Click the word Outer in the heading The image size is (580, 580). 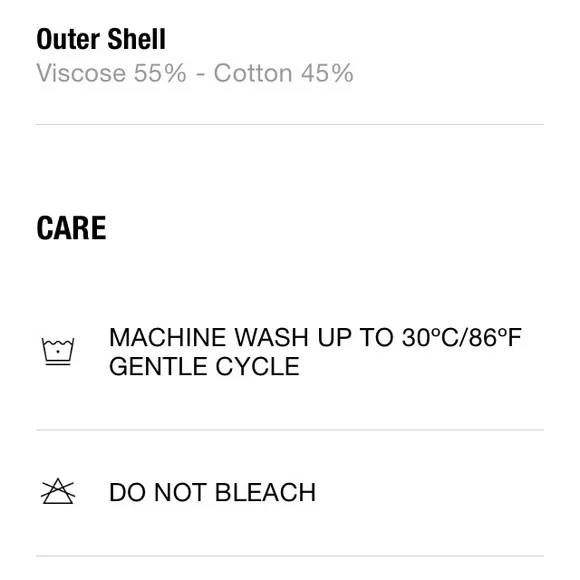point(68,39)
